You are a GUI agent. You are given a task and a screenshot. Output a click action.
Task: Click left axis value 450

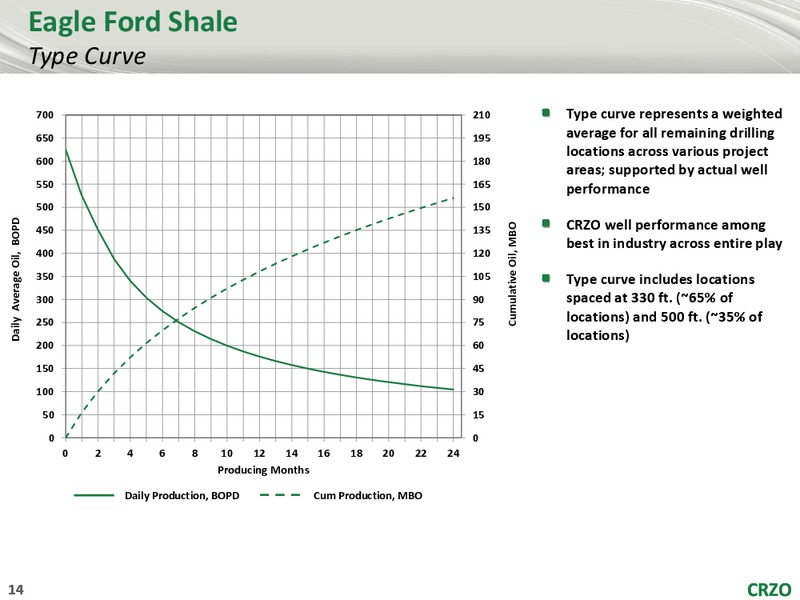[x=45, y=230]
